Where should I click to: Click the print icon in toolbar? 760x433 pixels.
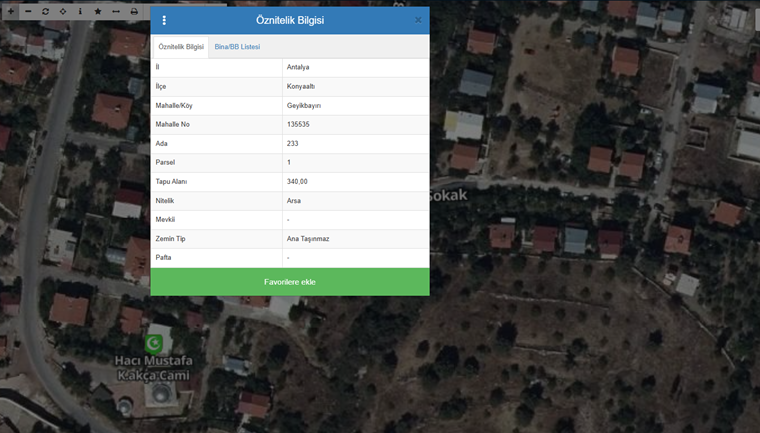click(134, 10)
